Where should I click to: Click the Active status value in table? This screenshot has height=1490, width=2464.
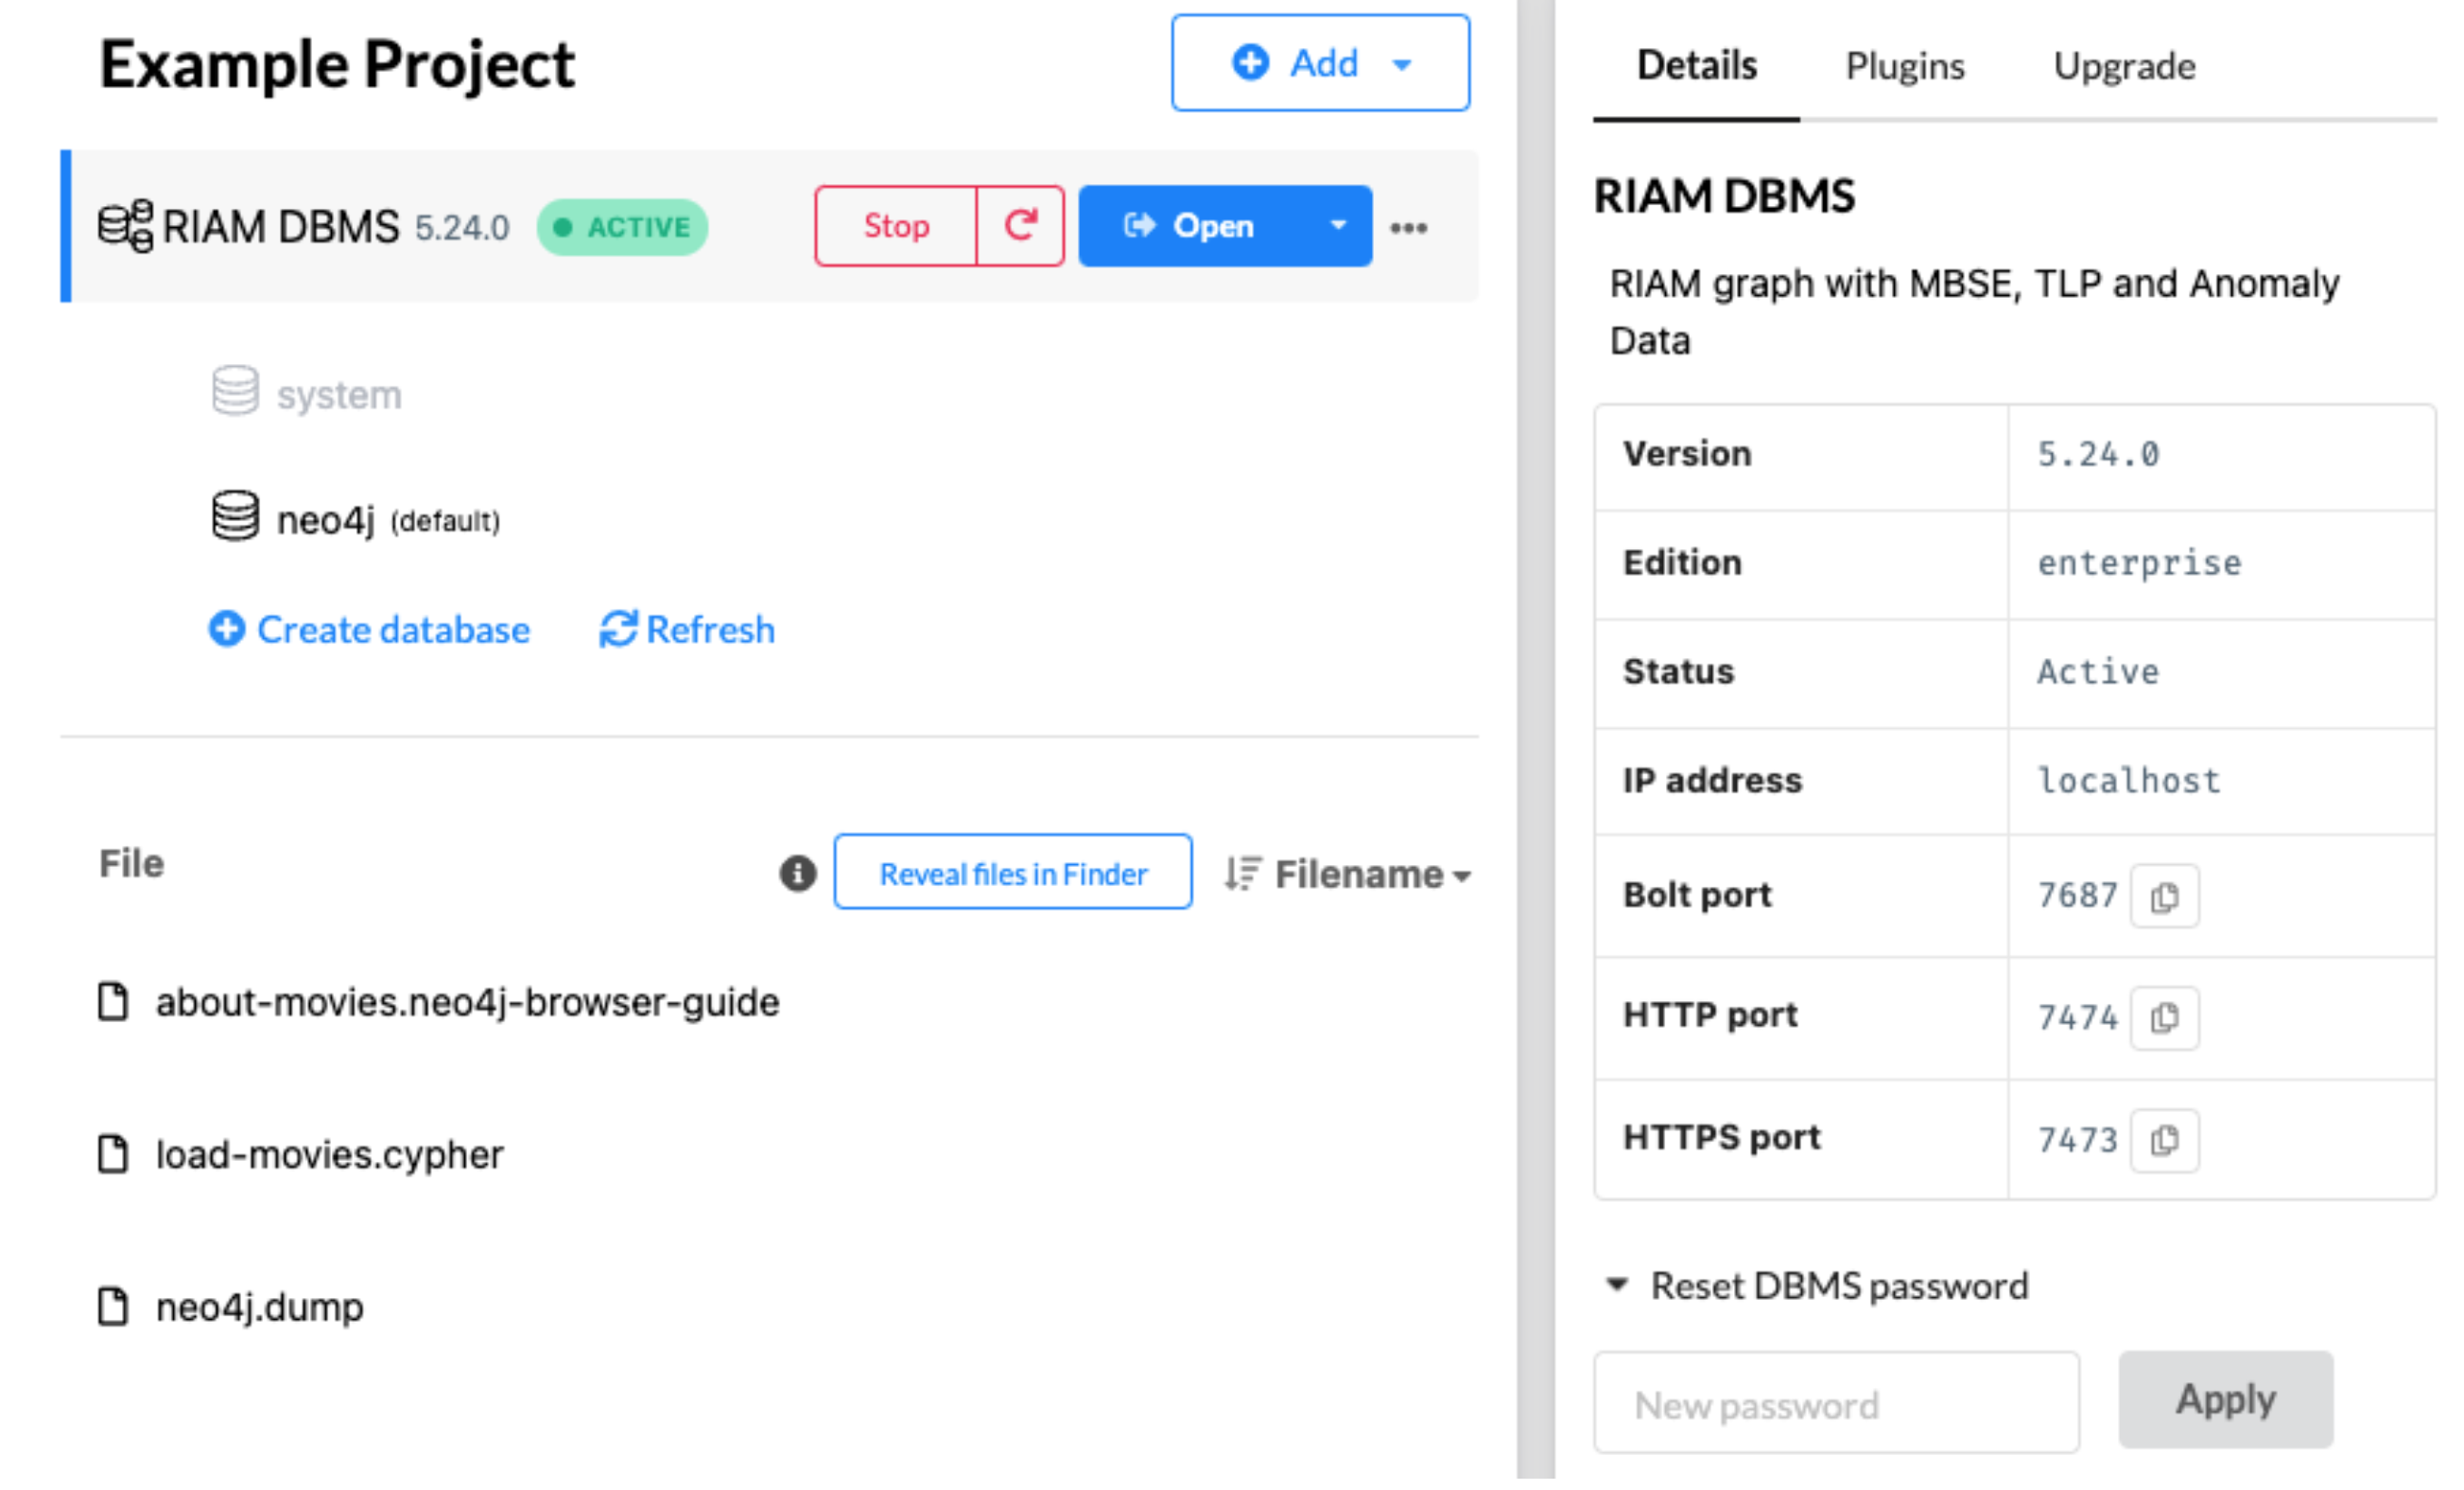2098,671
